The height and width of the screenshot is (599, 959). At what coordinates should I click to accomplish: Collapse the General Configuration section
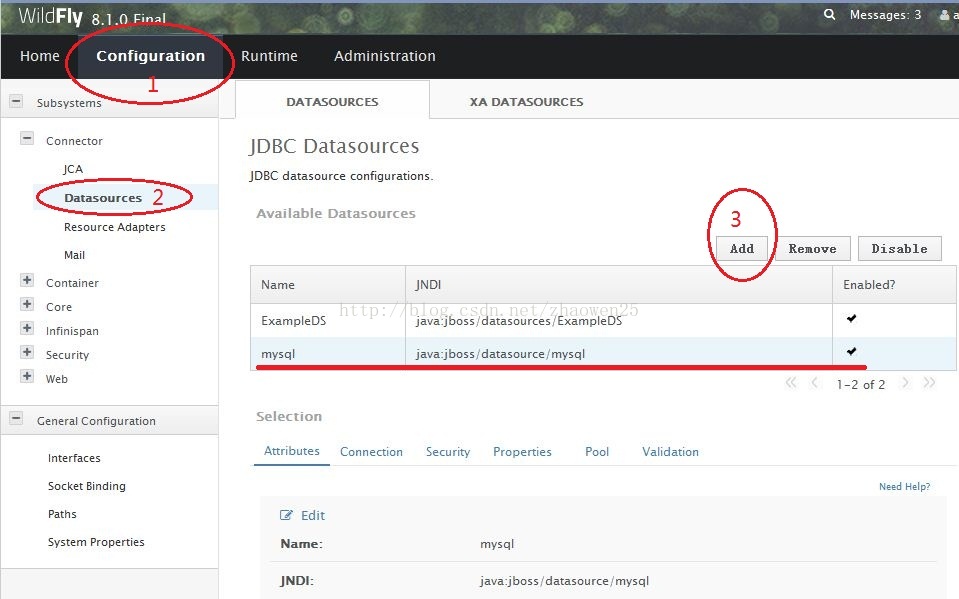[17, 419]
